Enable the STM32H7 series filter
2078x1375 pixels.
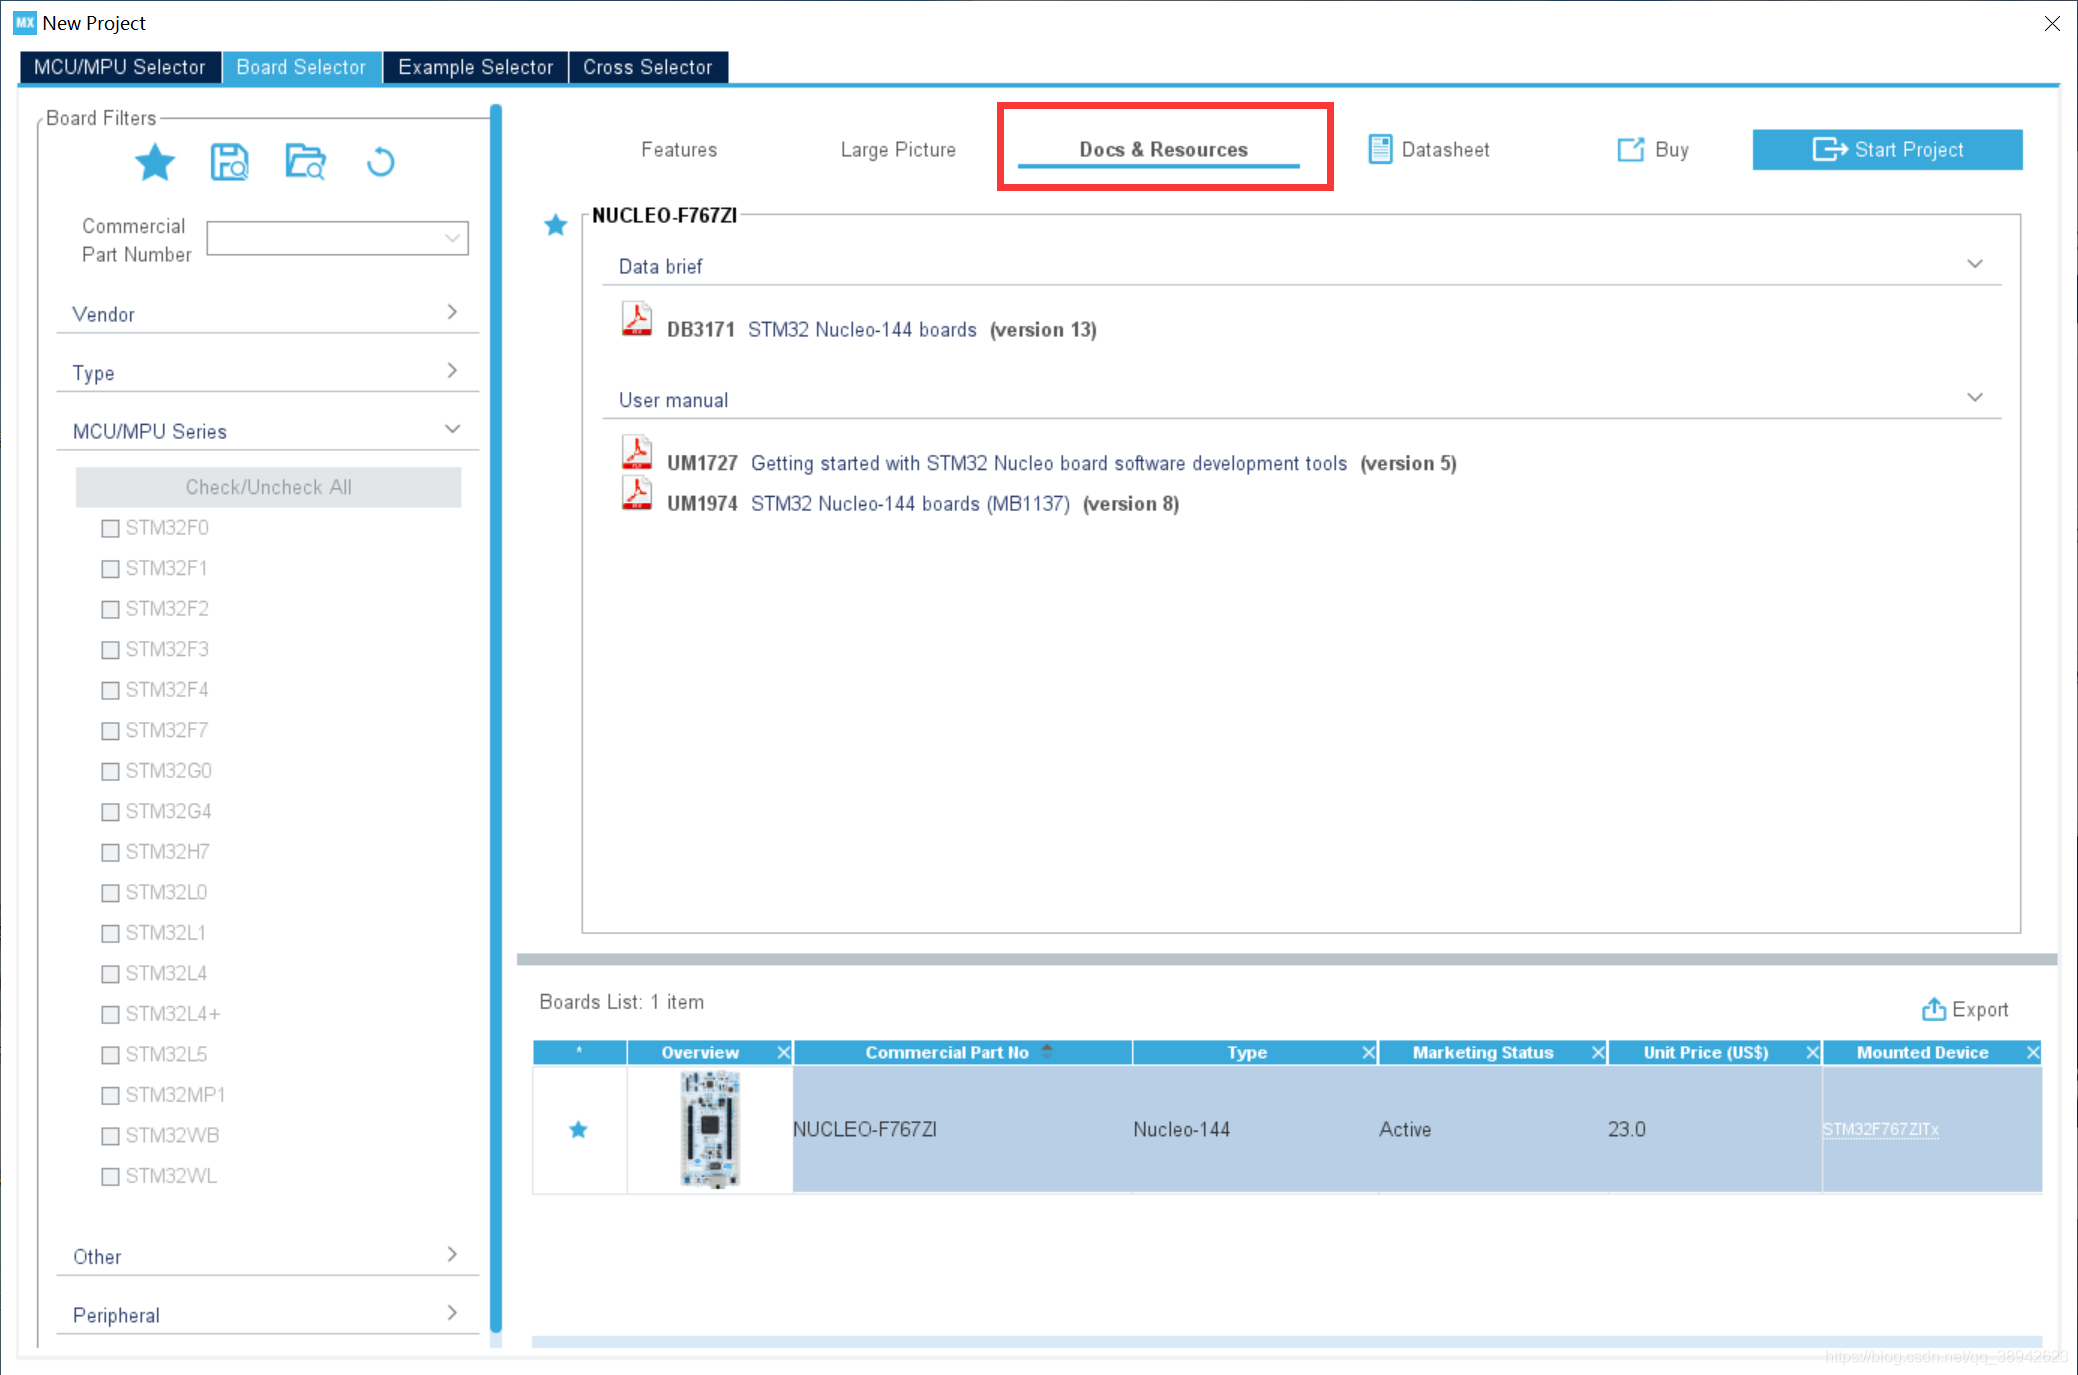(111, 852)
